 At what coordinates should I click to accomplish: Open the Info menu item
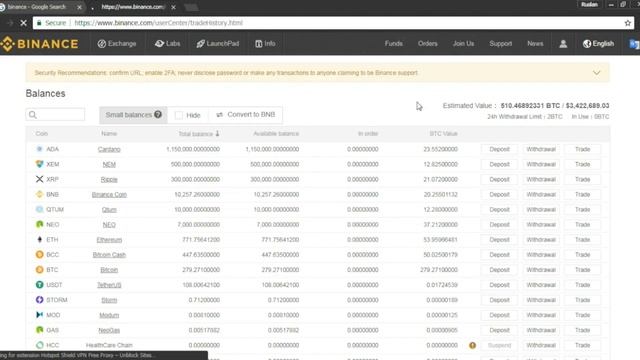pos(265,44)
